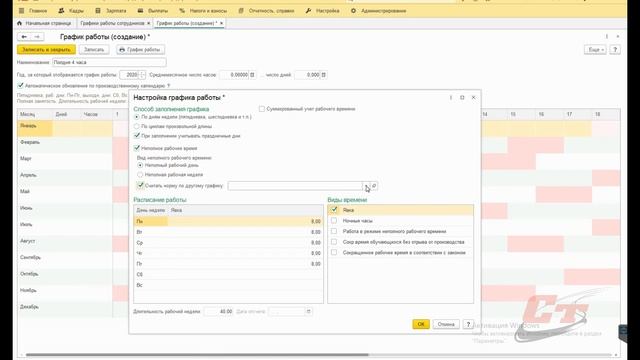Click the other schedule input field
Image resolution: width=640 pixels, height=360 pixels.
coord(295,186)
